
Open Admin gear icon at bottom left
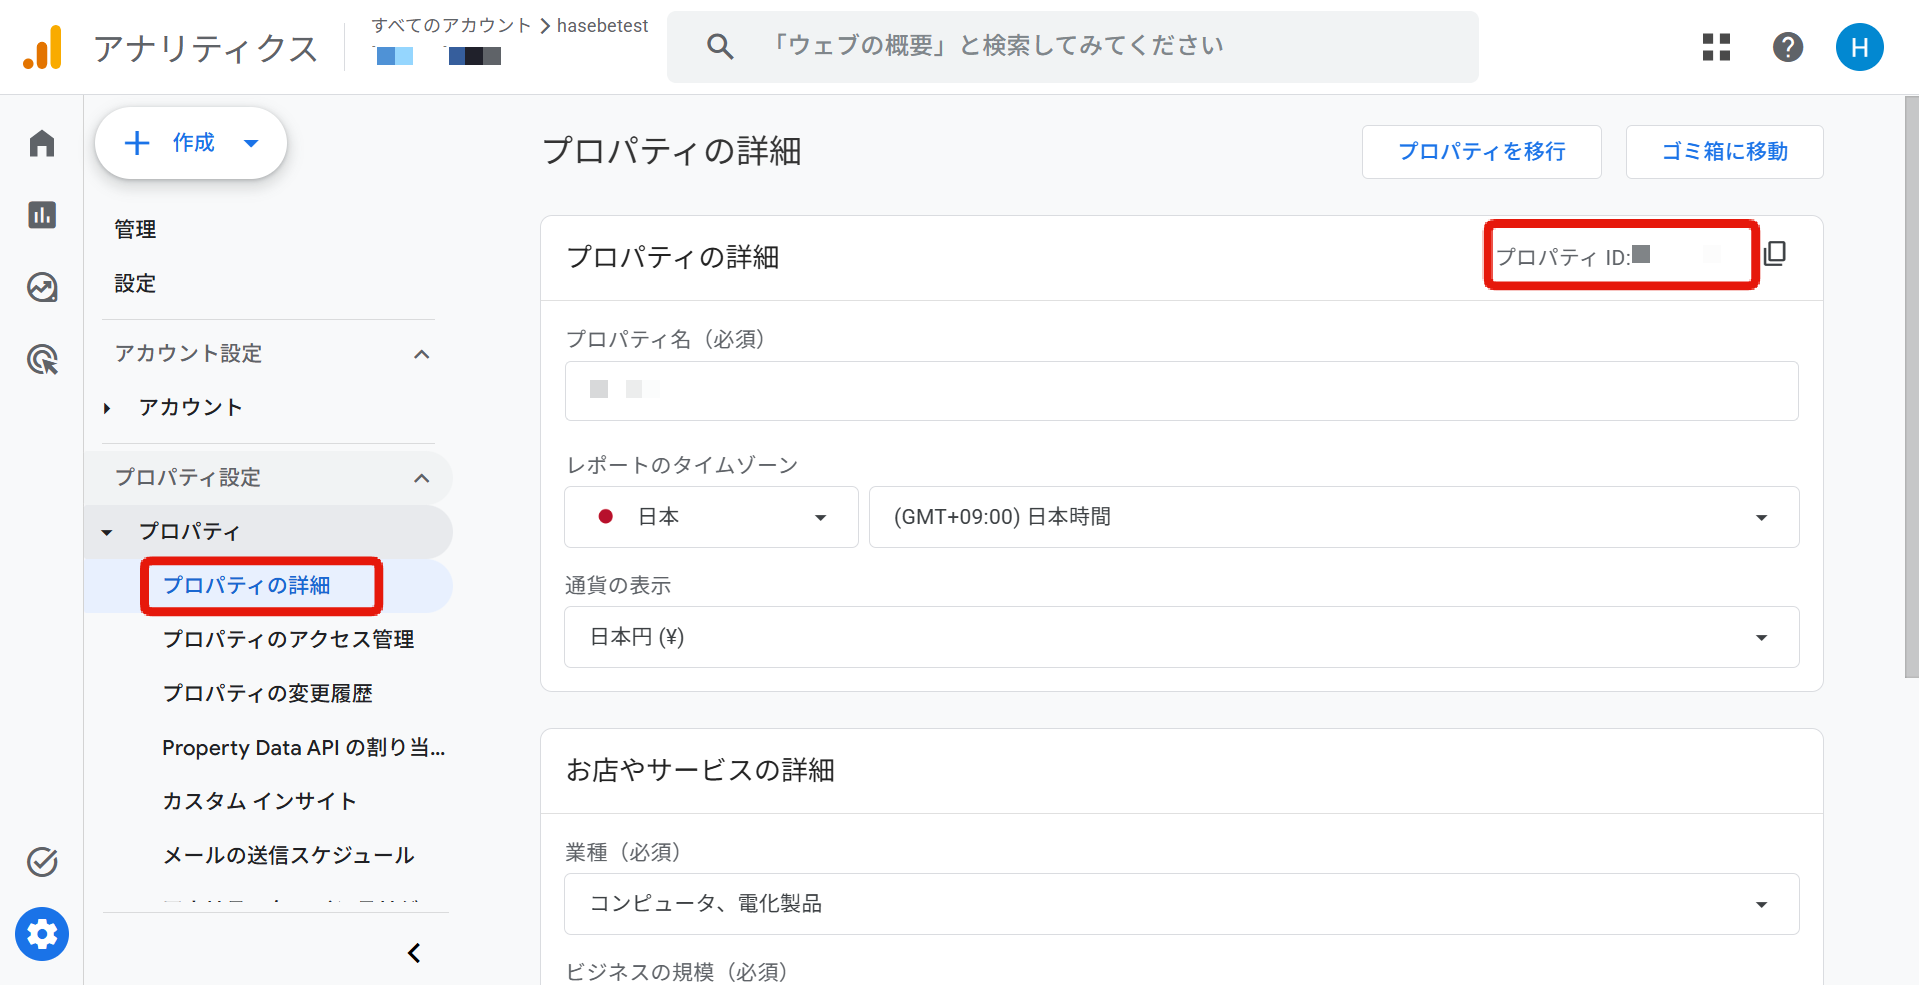point(42,934)
